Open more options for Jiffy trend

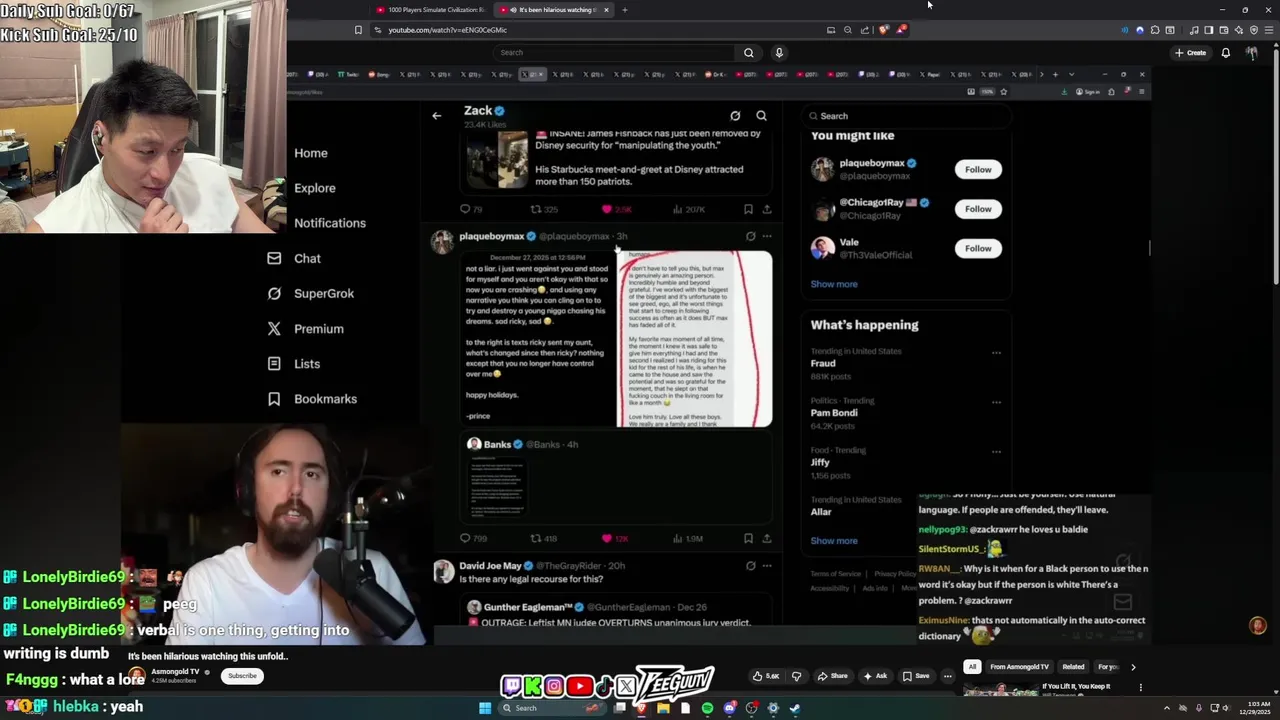[996, 452]
